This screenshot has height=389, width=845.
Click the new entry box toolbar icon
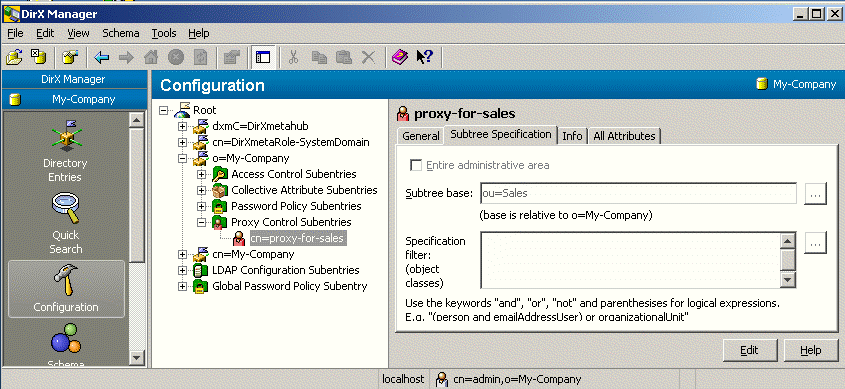pos(70,57)
